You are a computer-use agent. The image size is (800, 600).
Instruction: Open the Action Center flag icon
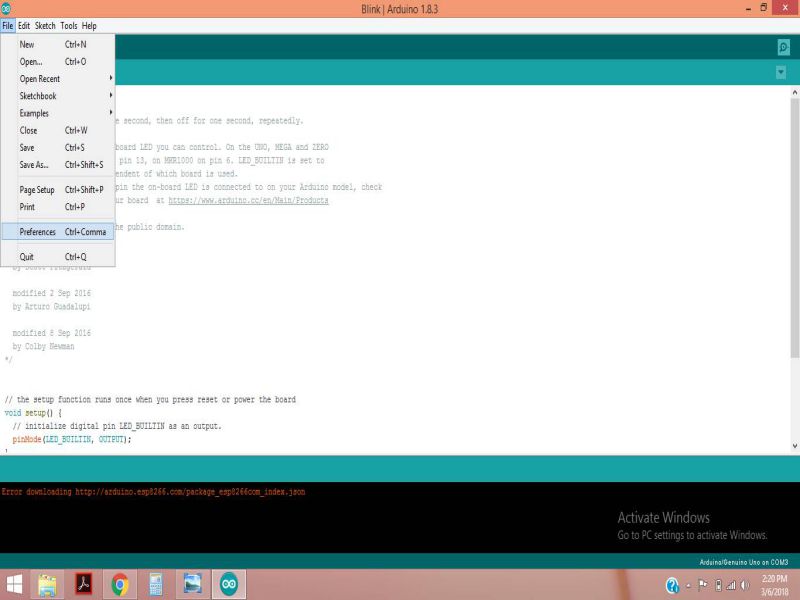pyautogui.click(x=703, y=585)
